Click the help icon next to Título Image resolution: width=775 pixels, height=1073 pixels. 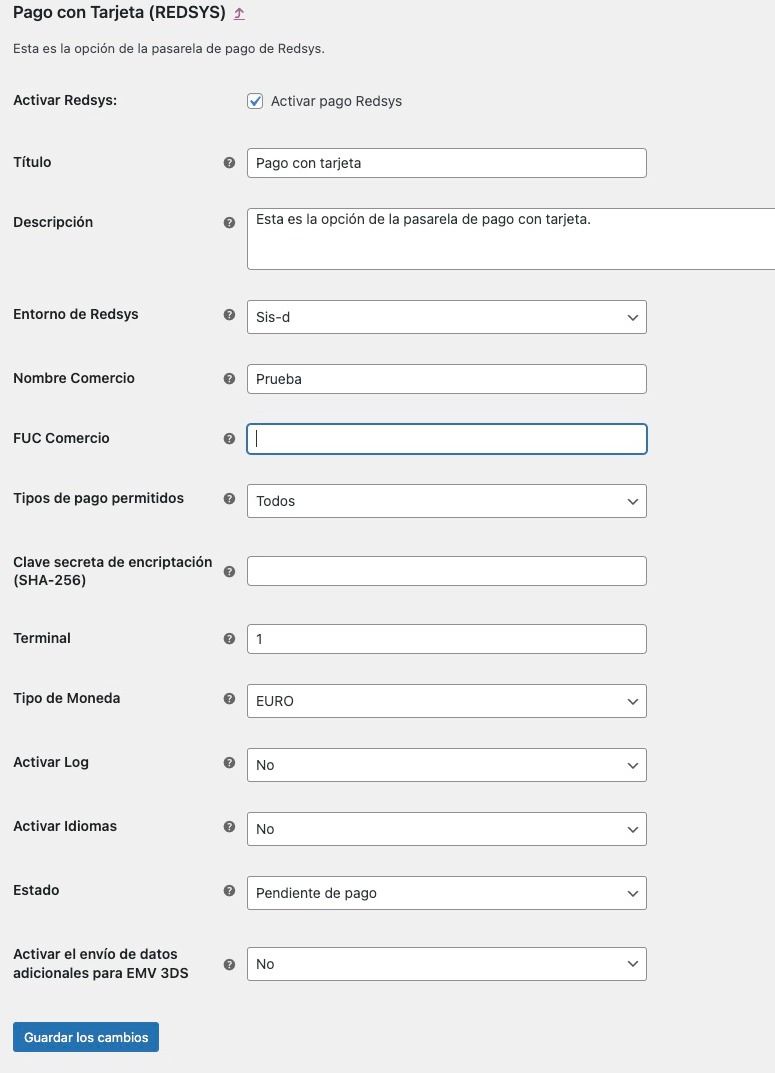click(x=229, y=163)
